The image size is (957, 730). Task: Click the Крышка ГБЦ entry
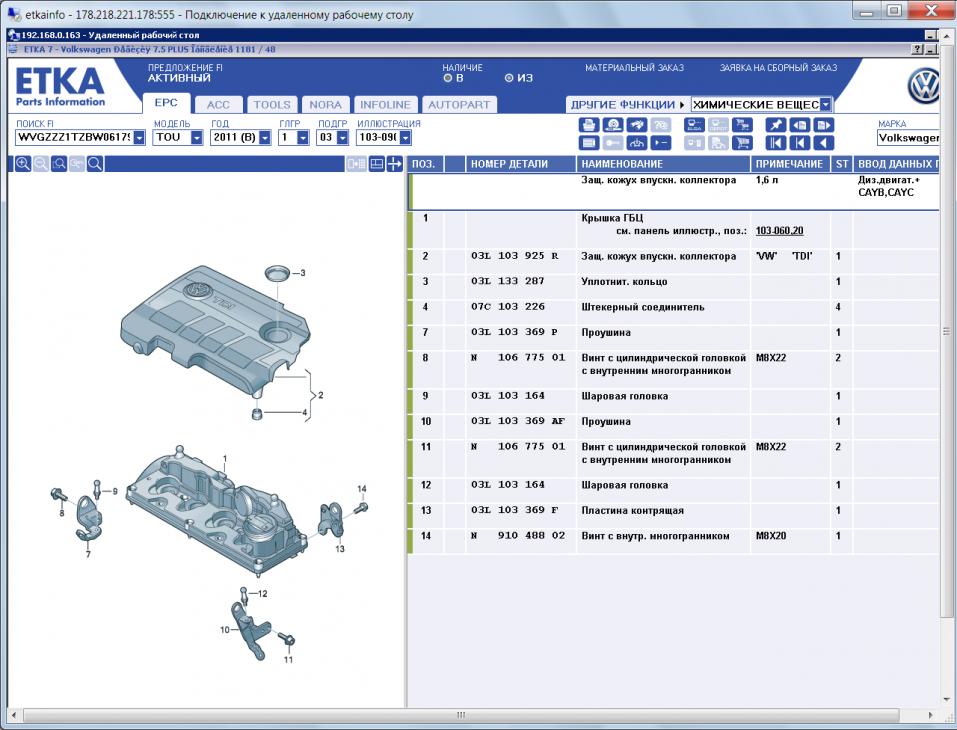(612, 218)
